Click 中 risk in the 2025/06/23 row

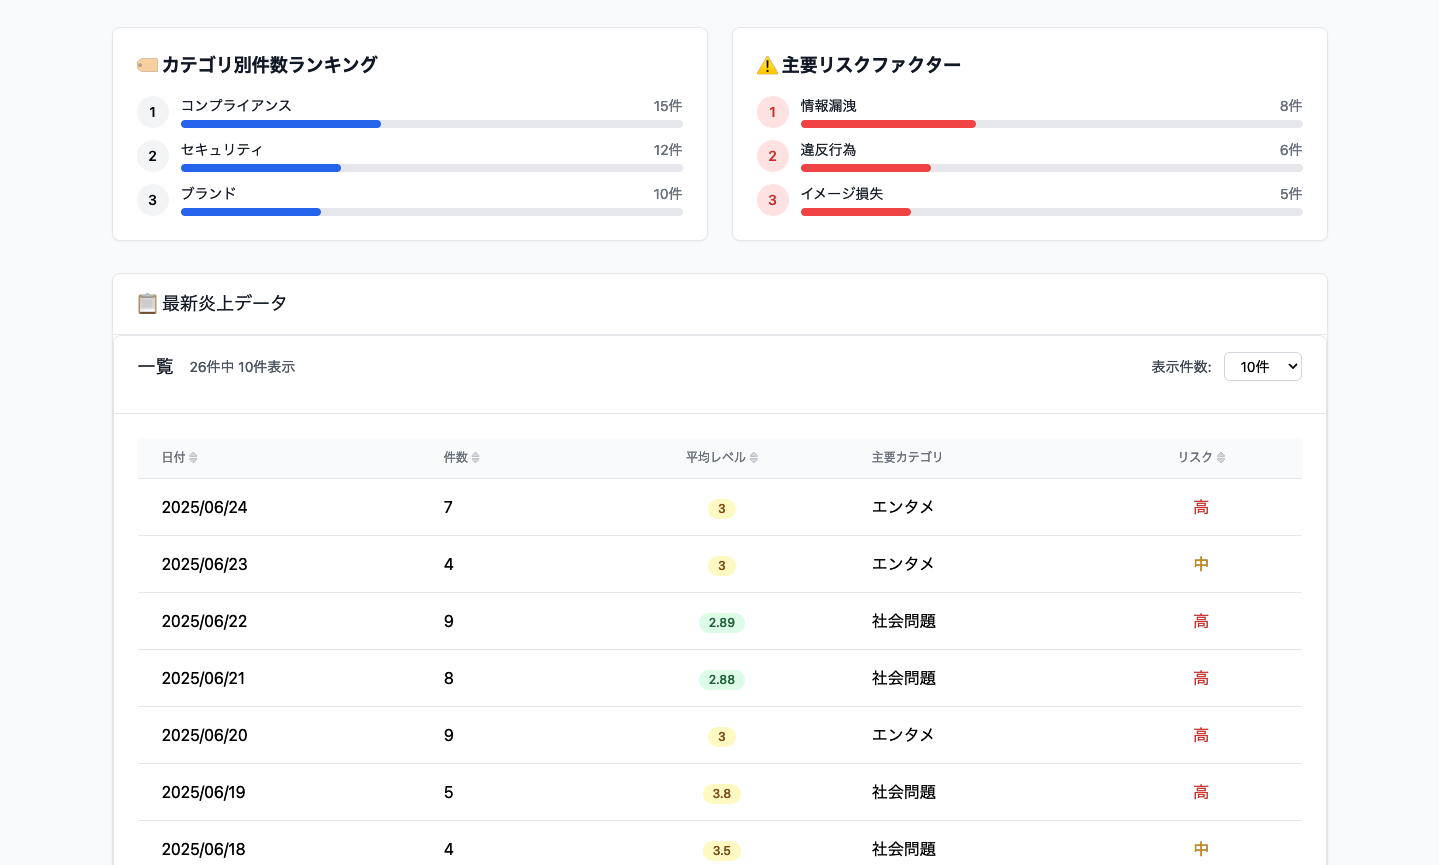click(x=1201, y=564)
